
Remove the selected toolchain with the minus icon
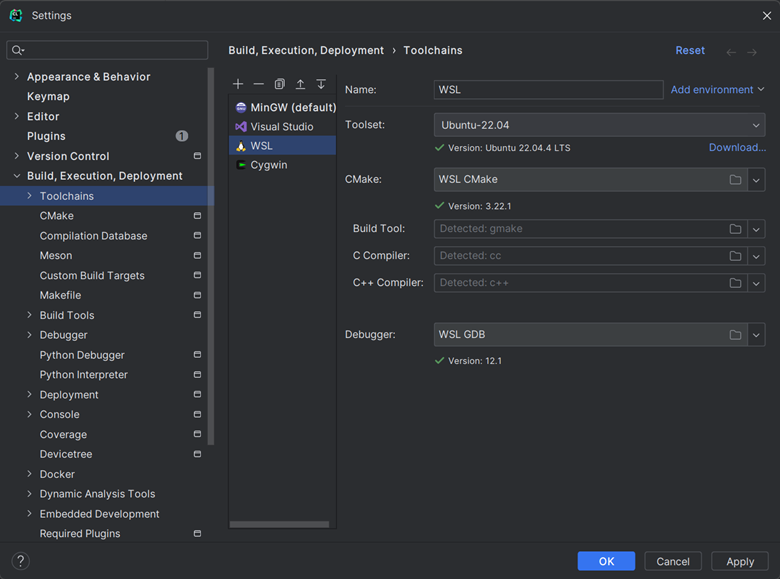coord(259,84)
